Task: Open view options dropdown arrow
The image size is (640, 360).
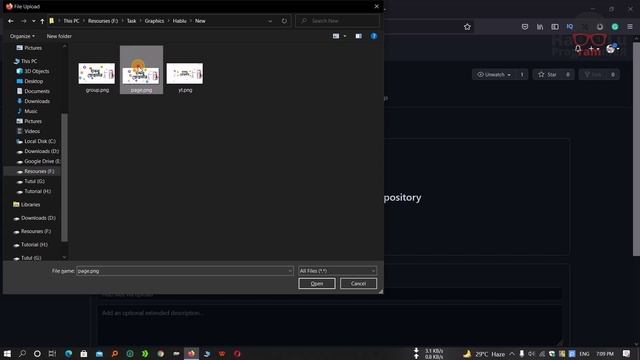Action: click(x=345, y=36)
